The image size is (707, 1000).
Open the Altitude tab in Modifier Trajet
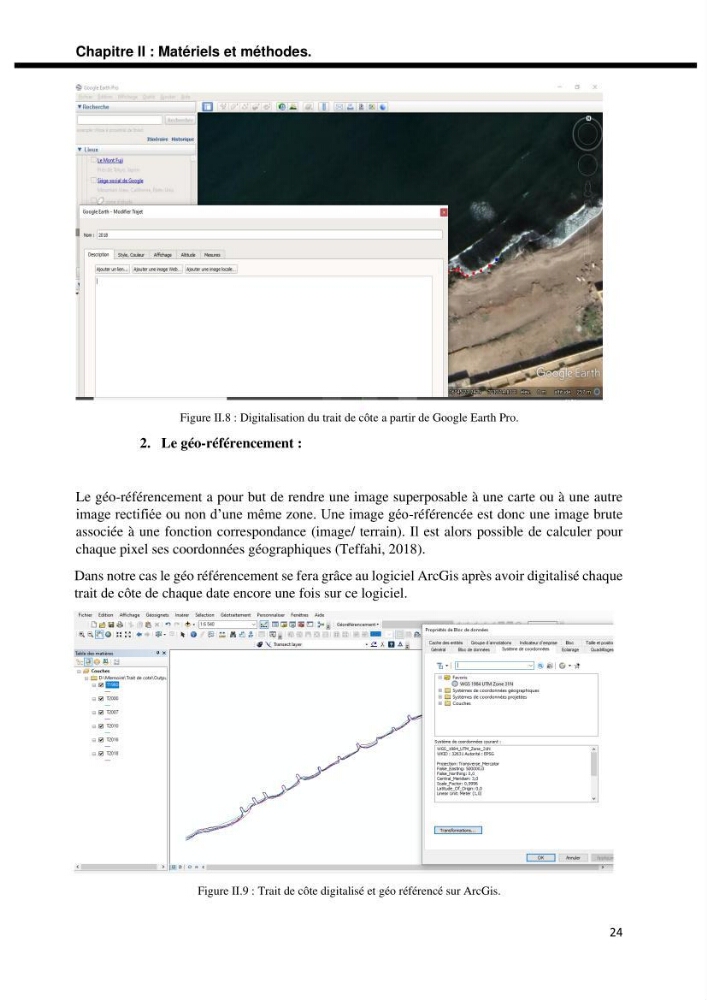188,254
